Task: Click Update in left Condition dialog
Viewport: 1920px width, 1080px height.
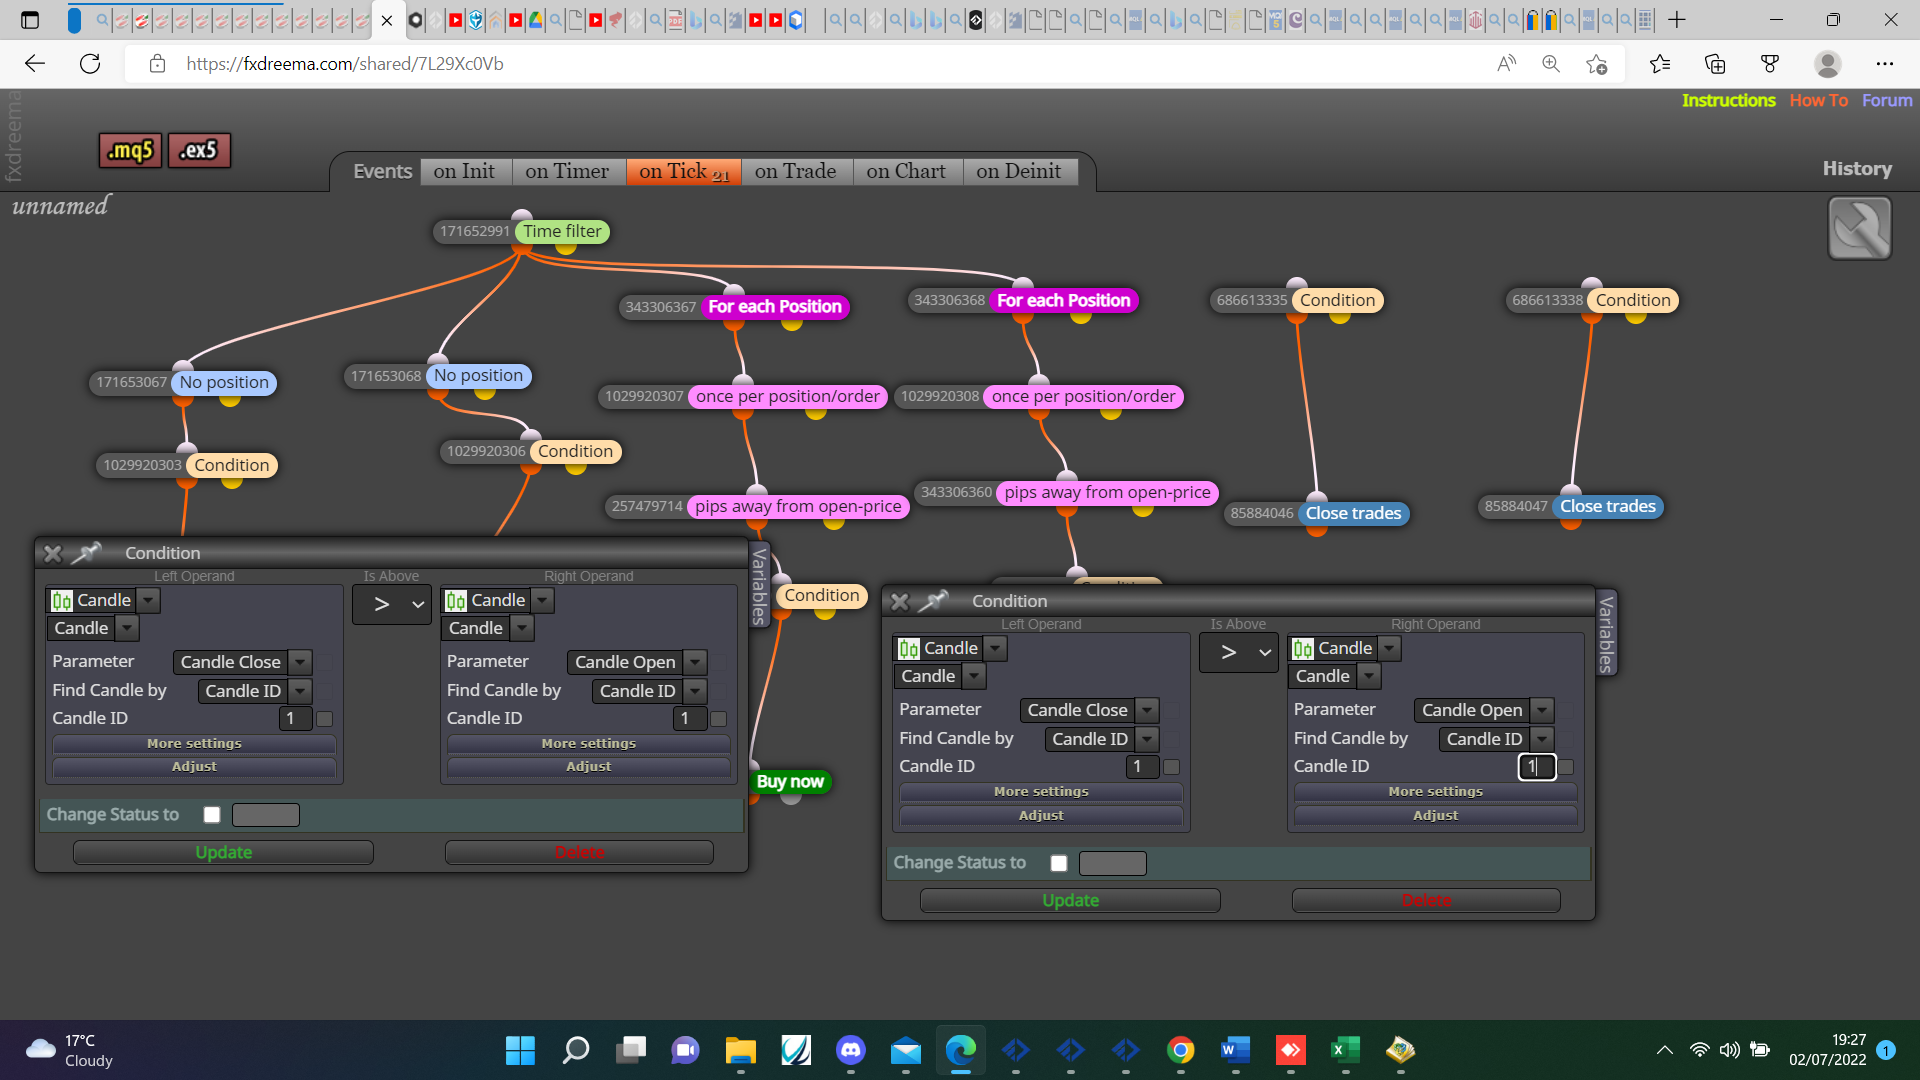Action: pos(223,852)
